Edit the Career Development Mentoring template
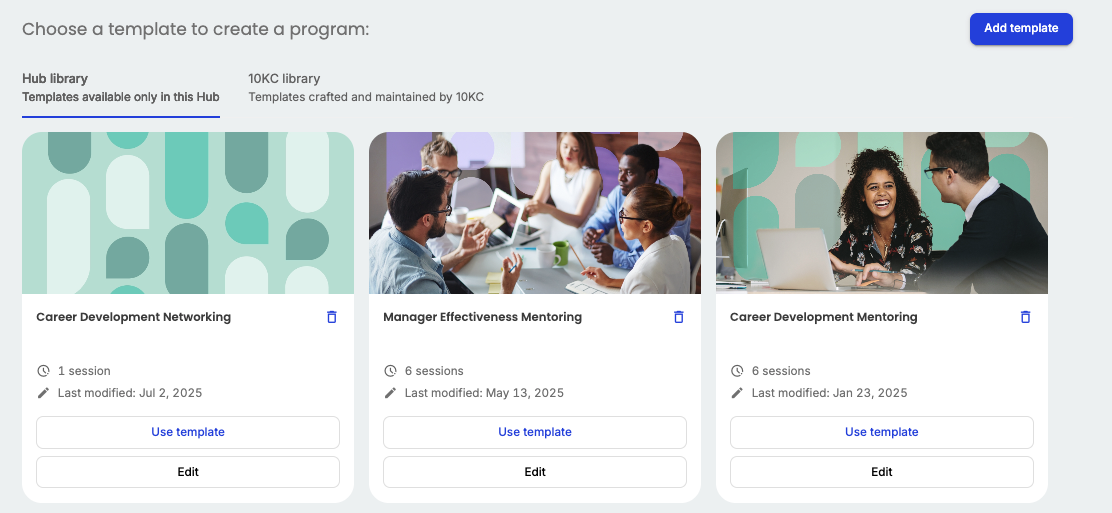Screen dimensions: 1112x513 pyautogui.click(x=881, y=472)
